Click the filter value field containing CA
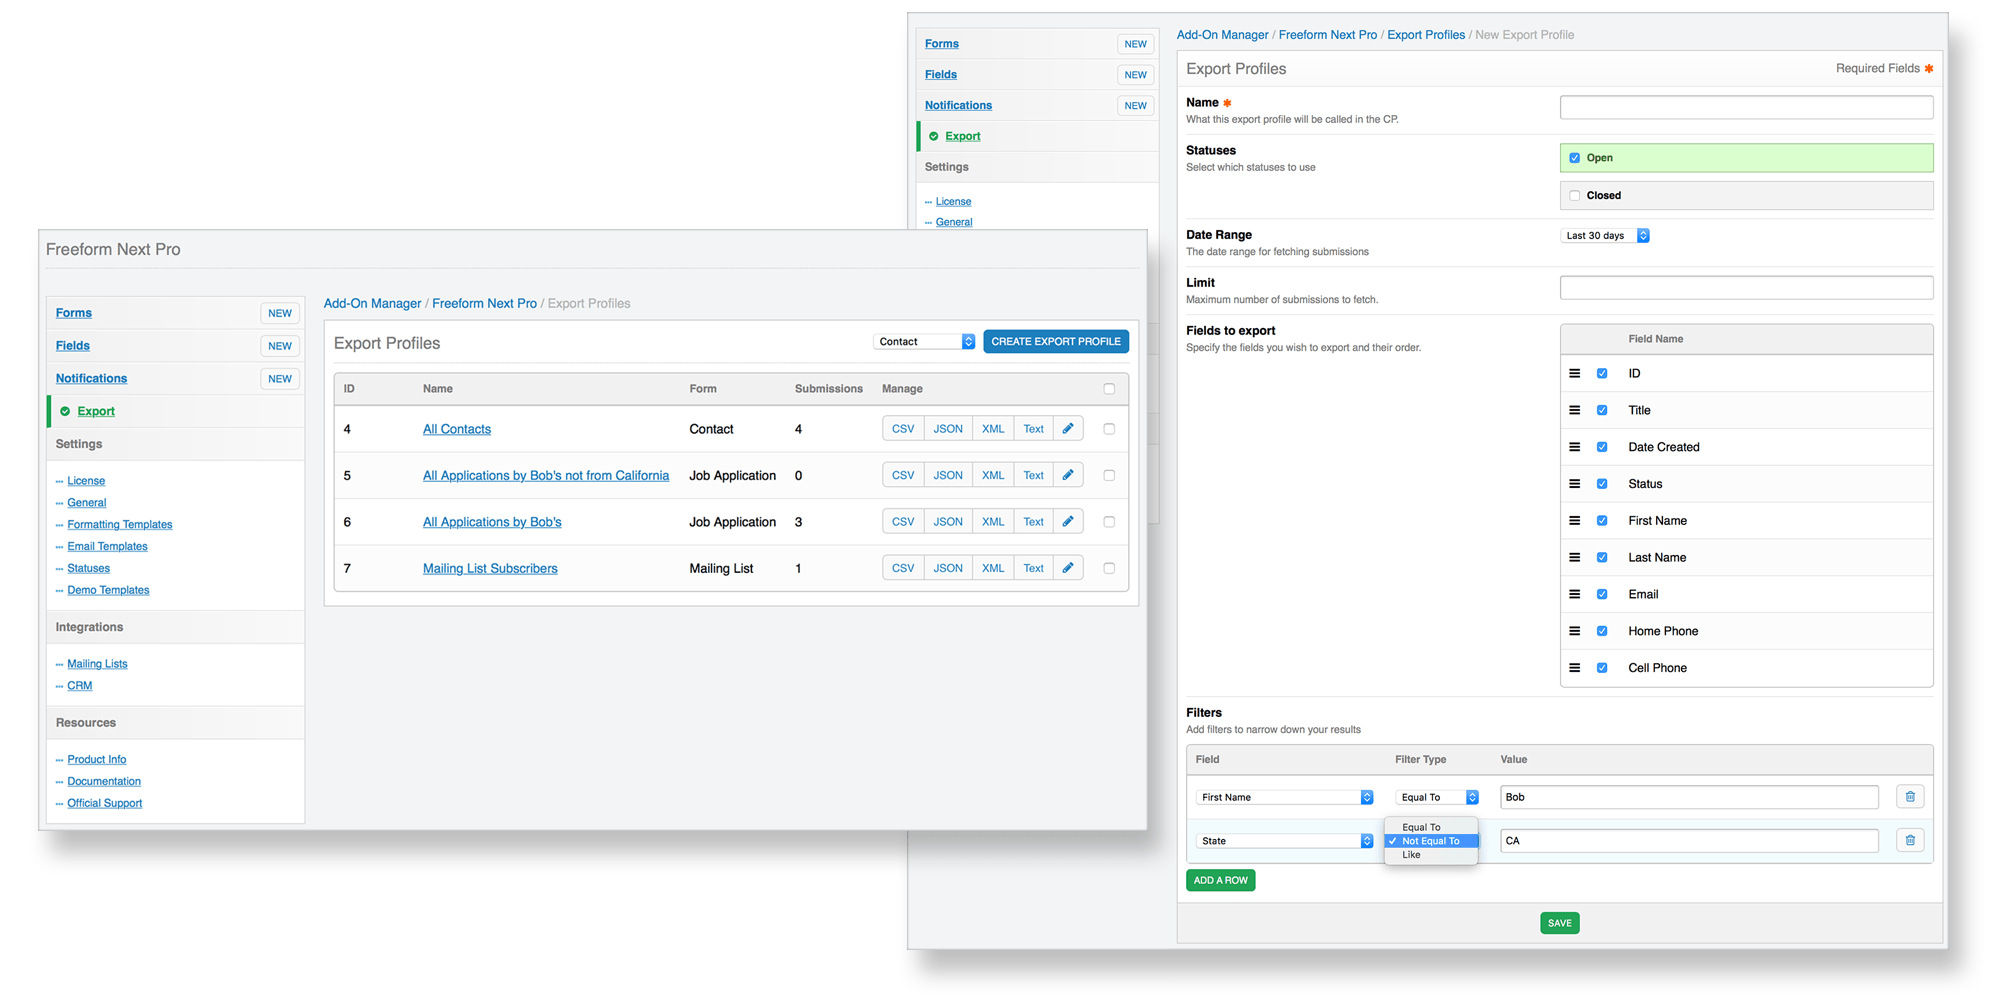 [1689, 841]
